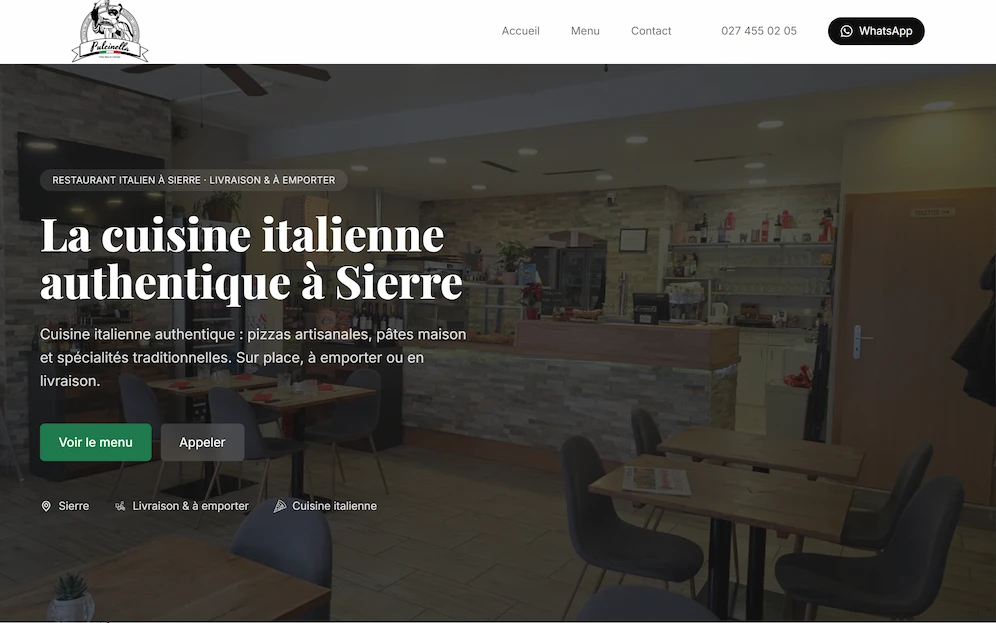Click the delivery scooter icon

tap(119, 506)
